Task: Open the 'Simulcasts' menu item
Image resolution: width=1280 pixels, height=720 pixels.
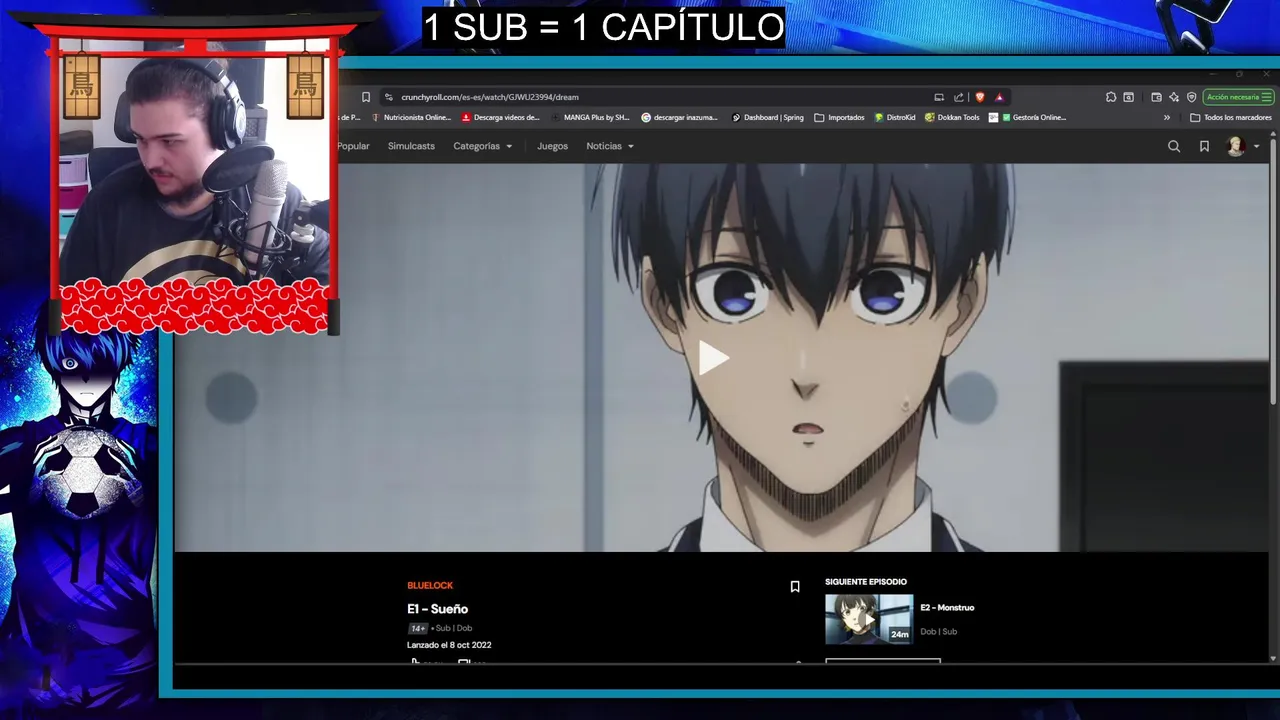Action: (411, 146)
